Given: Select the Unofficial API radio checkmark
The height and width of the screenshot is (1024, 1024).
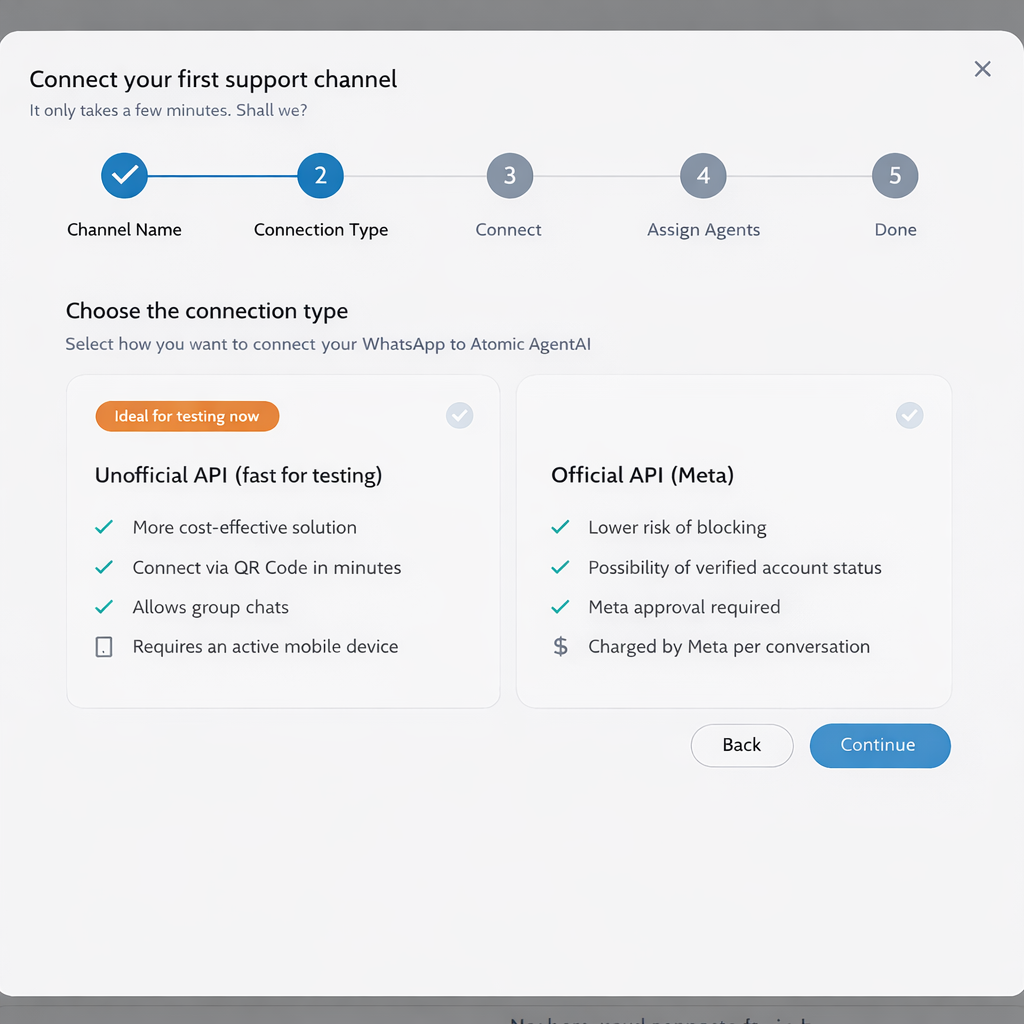Looking at the screenshot, I should 460,415.
